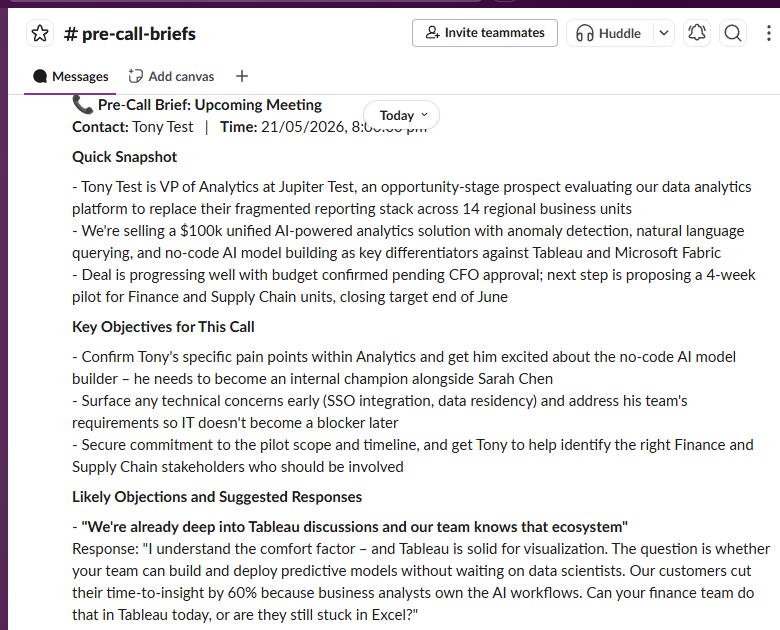Image resolution: width=780 pixels, height=630 pixels.
Task: Click the line ending stuck in Excel
Action: pos(245,615)
